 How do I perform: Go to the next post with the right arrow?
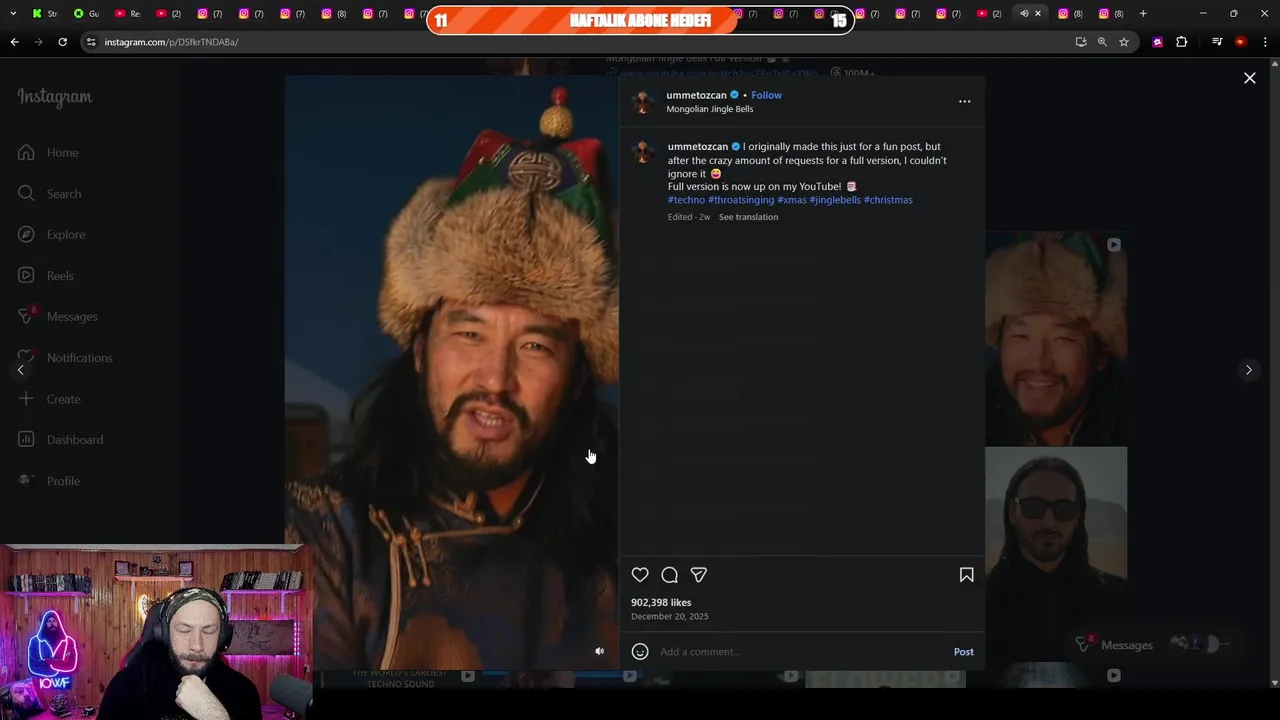1248,370
